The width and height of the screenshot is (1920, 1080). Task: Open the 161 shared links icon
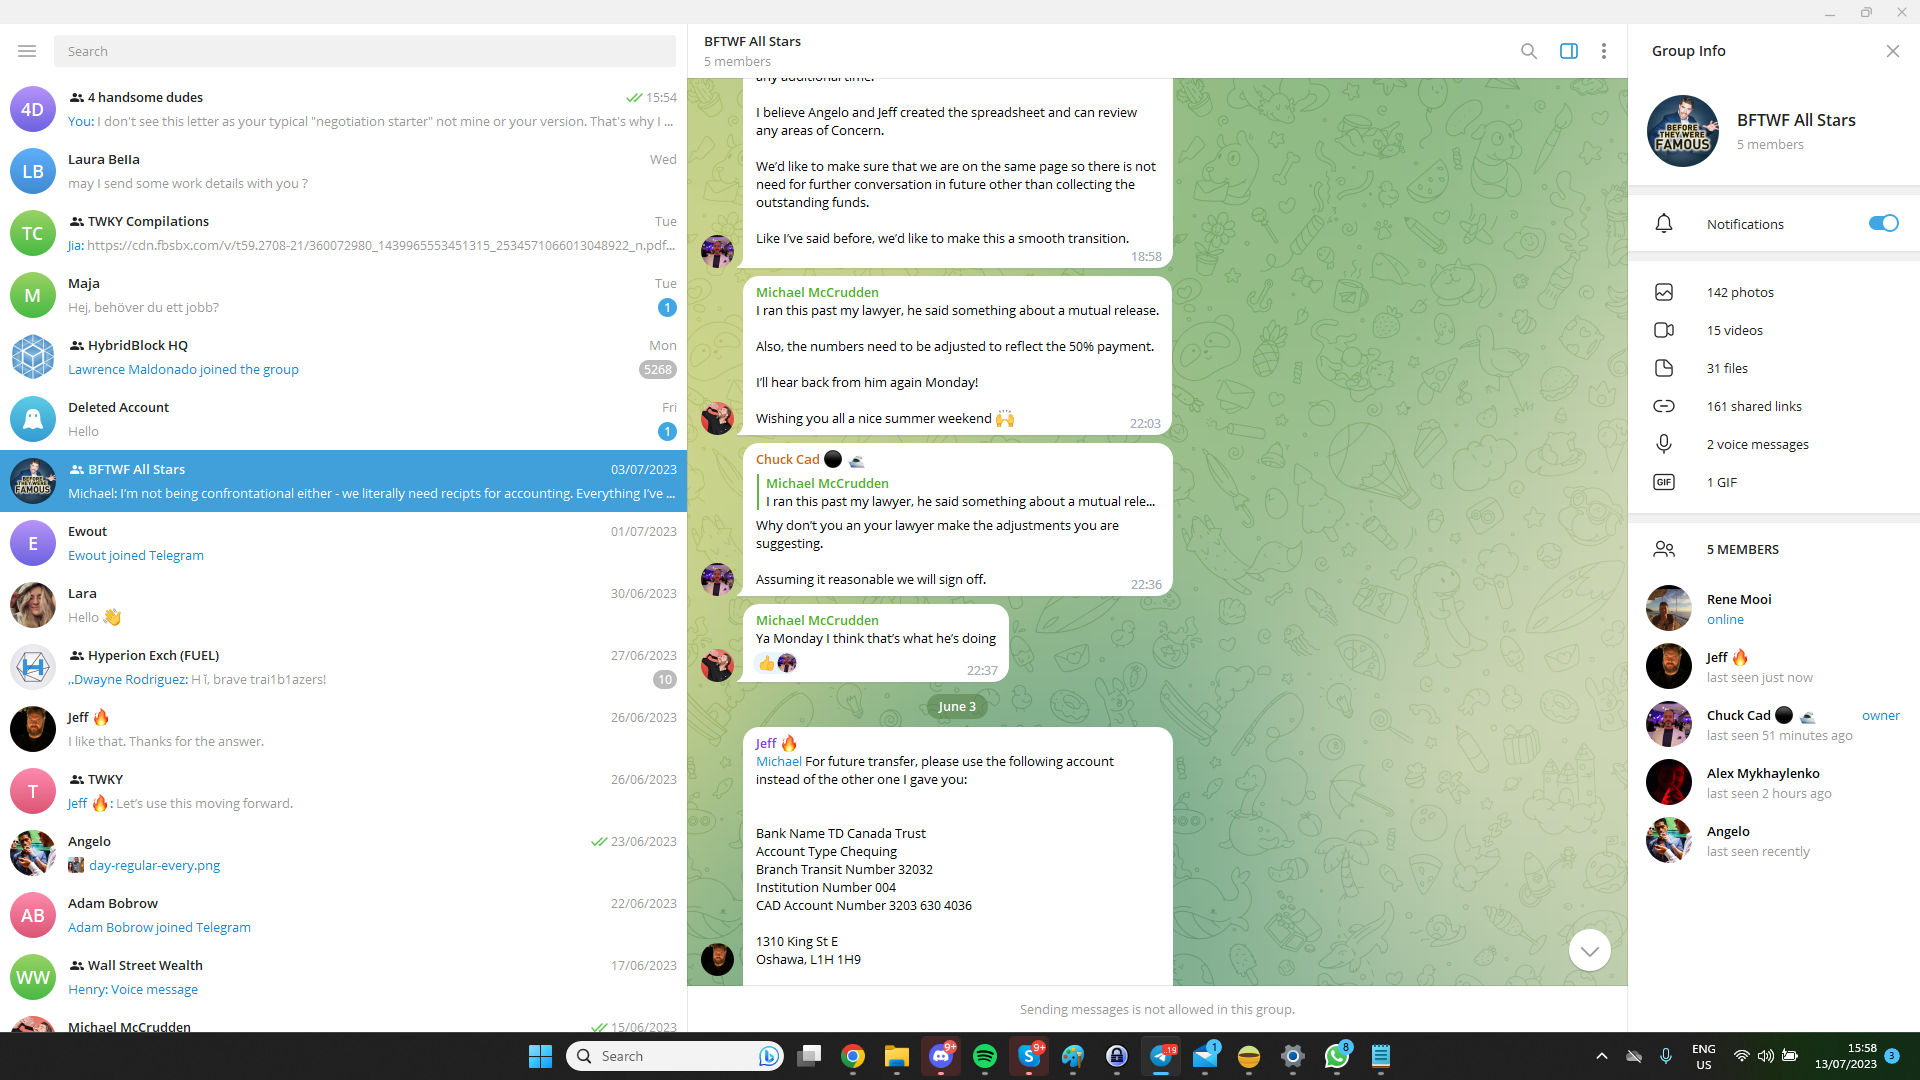pyautogui.click(x=1663, y=406)
